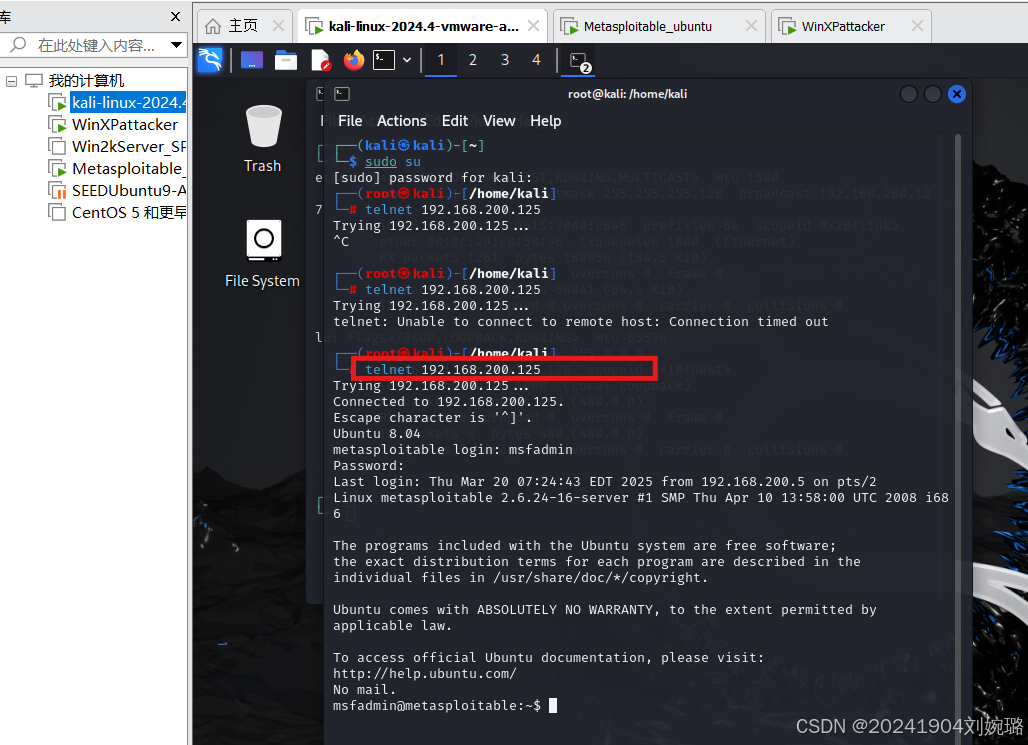This screenshot has width=1028, height=745.
Task: Click 'Connection timed out' error line
Action: coord(581,321)
